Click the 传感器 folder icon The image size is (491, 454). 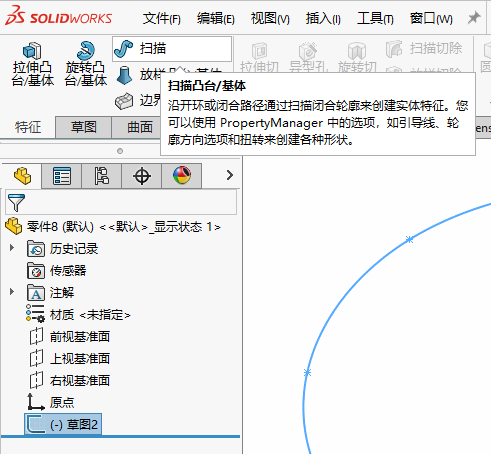click(x=36, y=270)
